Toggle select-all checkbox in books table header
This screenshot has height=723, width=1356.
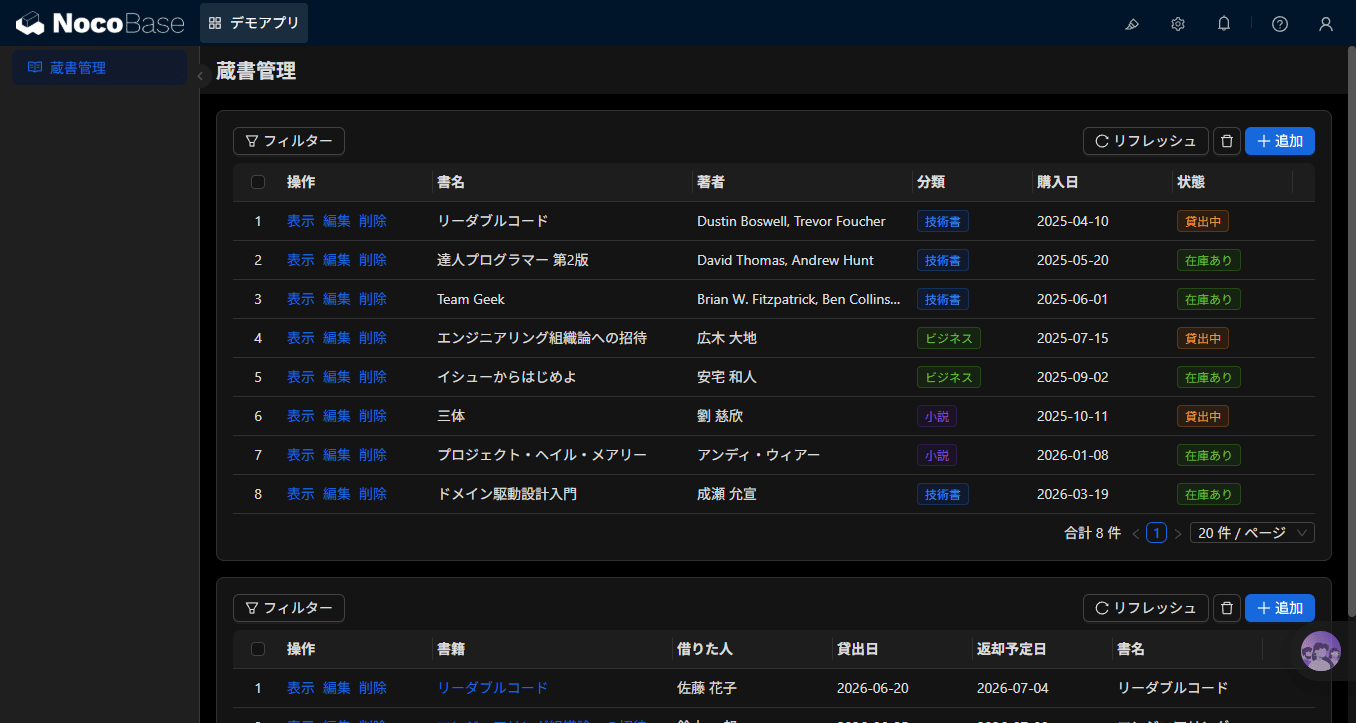point(258,182)
